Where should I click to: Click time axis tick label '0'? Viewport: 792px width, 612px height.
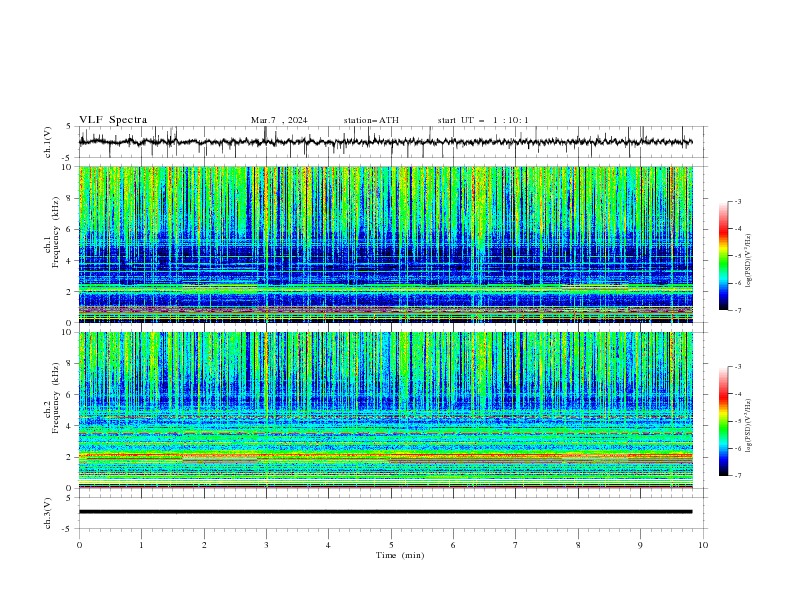[79, 545]
